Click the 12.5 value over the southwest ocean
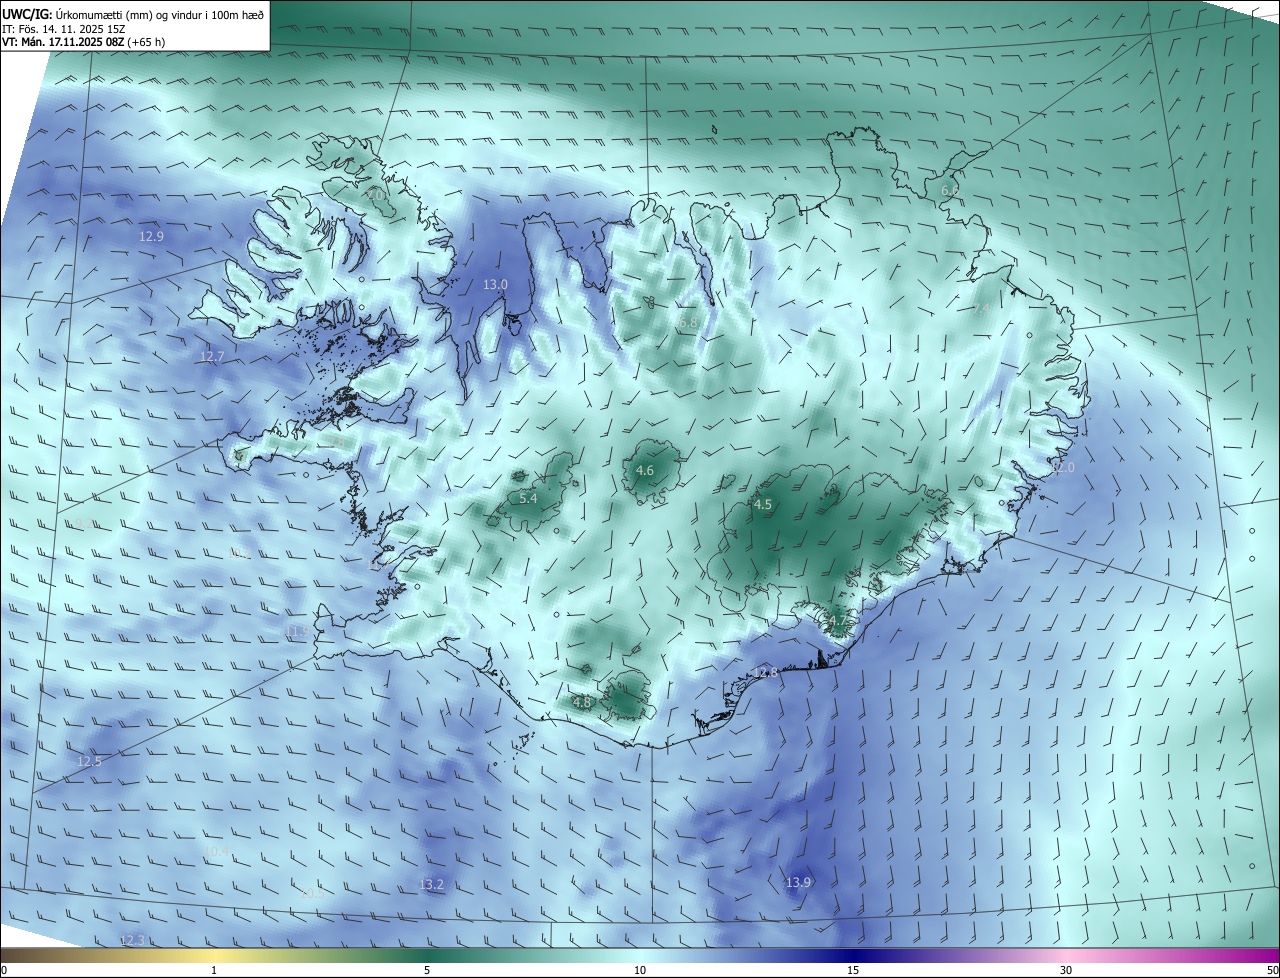The height and width of the screenshot is (978, 1280). [x=89, y=761]
